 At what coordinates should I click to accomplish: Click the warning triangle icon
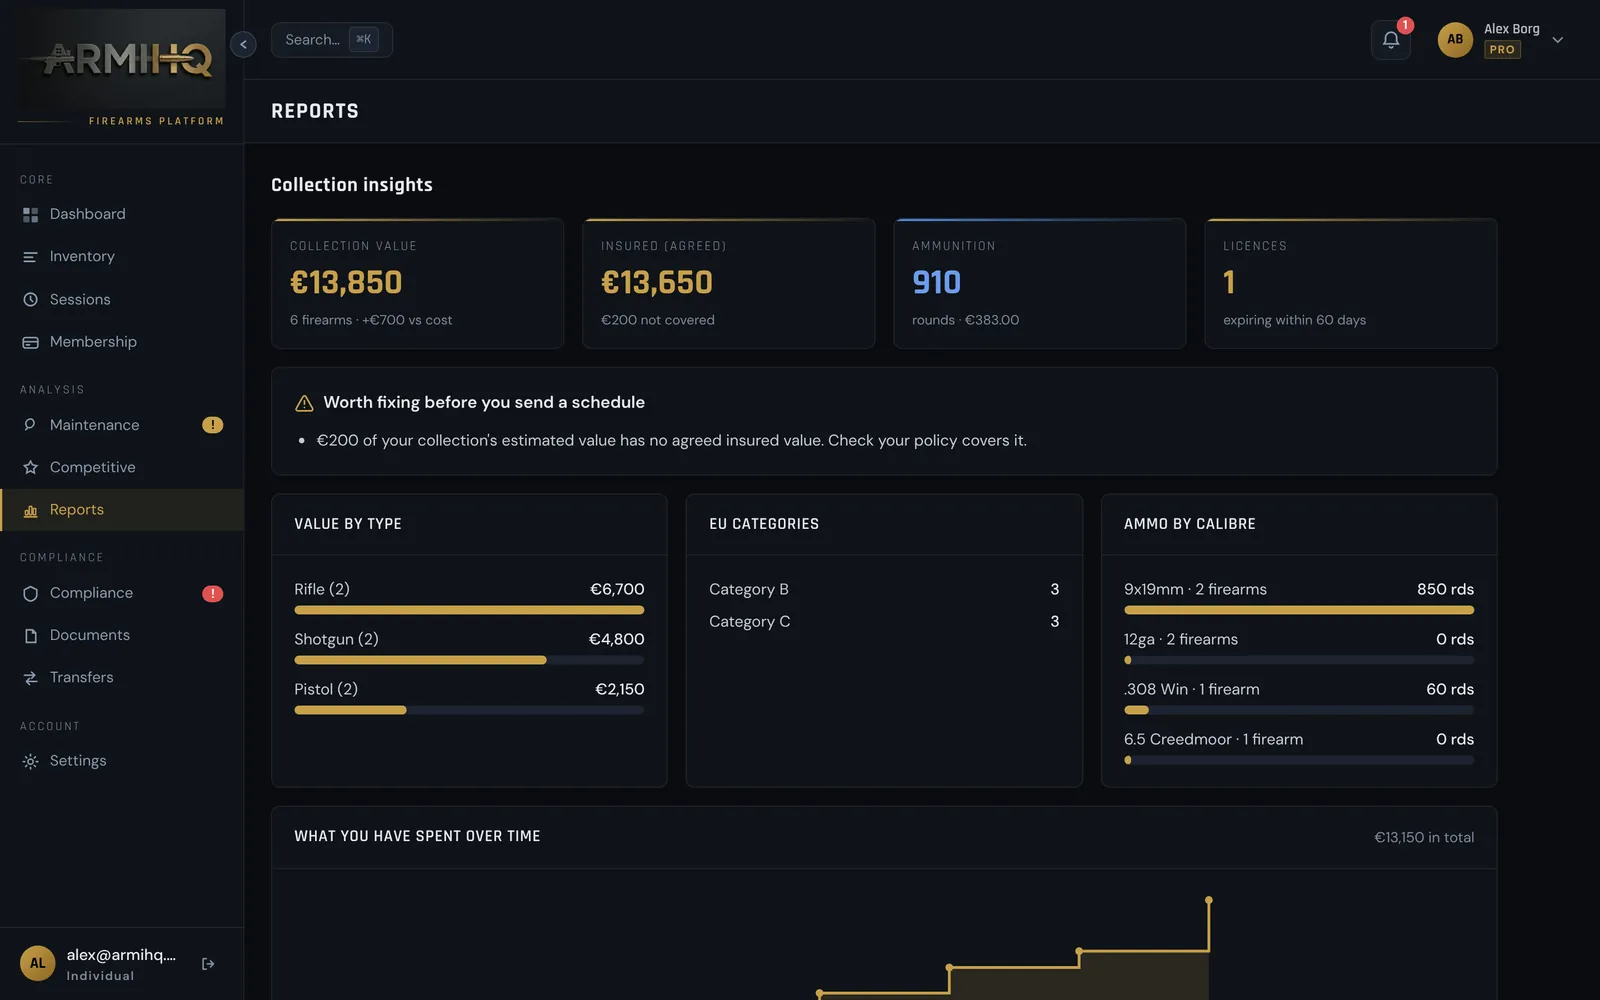pyautogui.click(x=304, y=403)
